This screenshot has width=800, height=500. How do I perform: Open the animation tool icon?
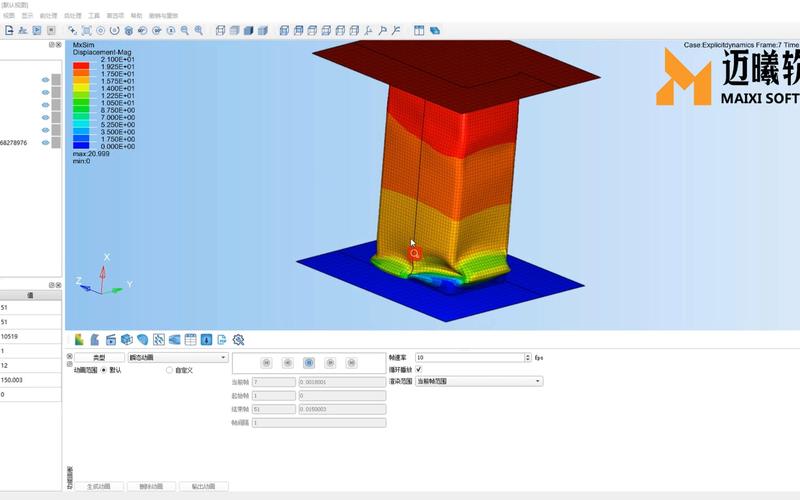pyautogui.click(x=111, y=339)
